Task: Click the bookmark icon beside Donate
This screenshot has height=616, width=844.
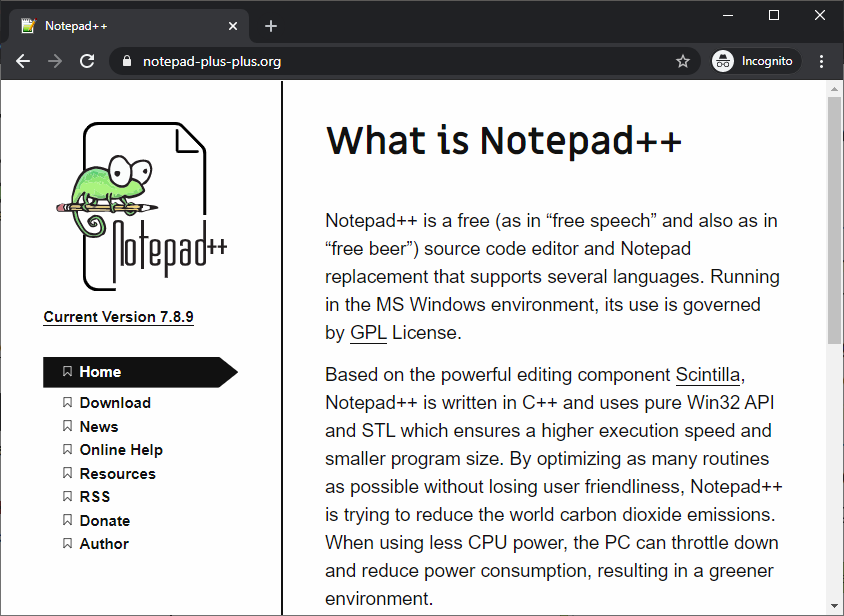Action: coord(67,520)
